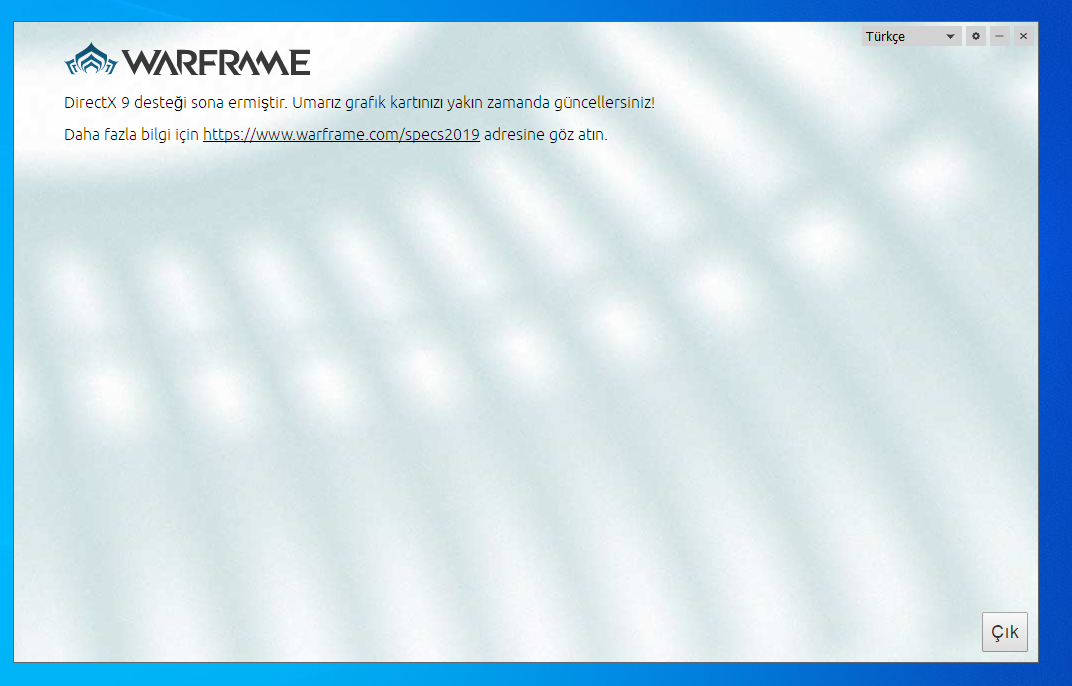Open the warframe.com/specs2019 link
1072x686 pixels.
click(x=341, y=135)
